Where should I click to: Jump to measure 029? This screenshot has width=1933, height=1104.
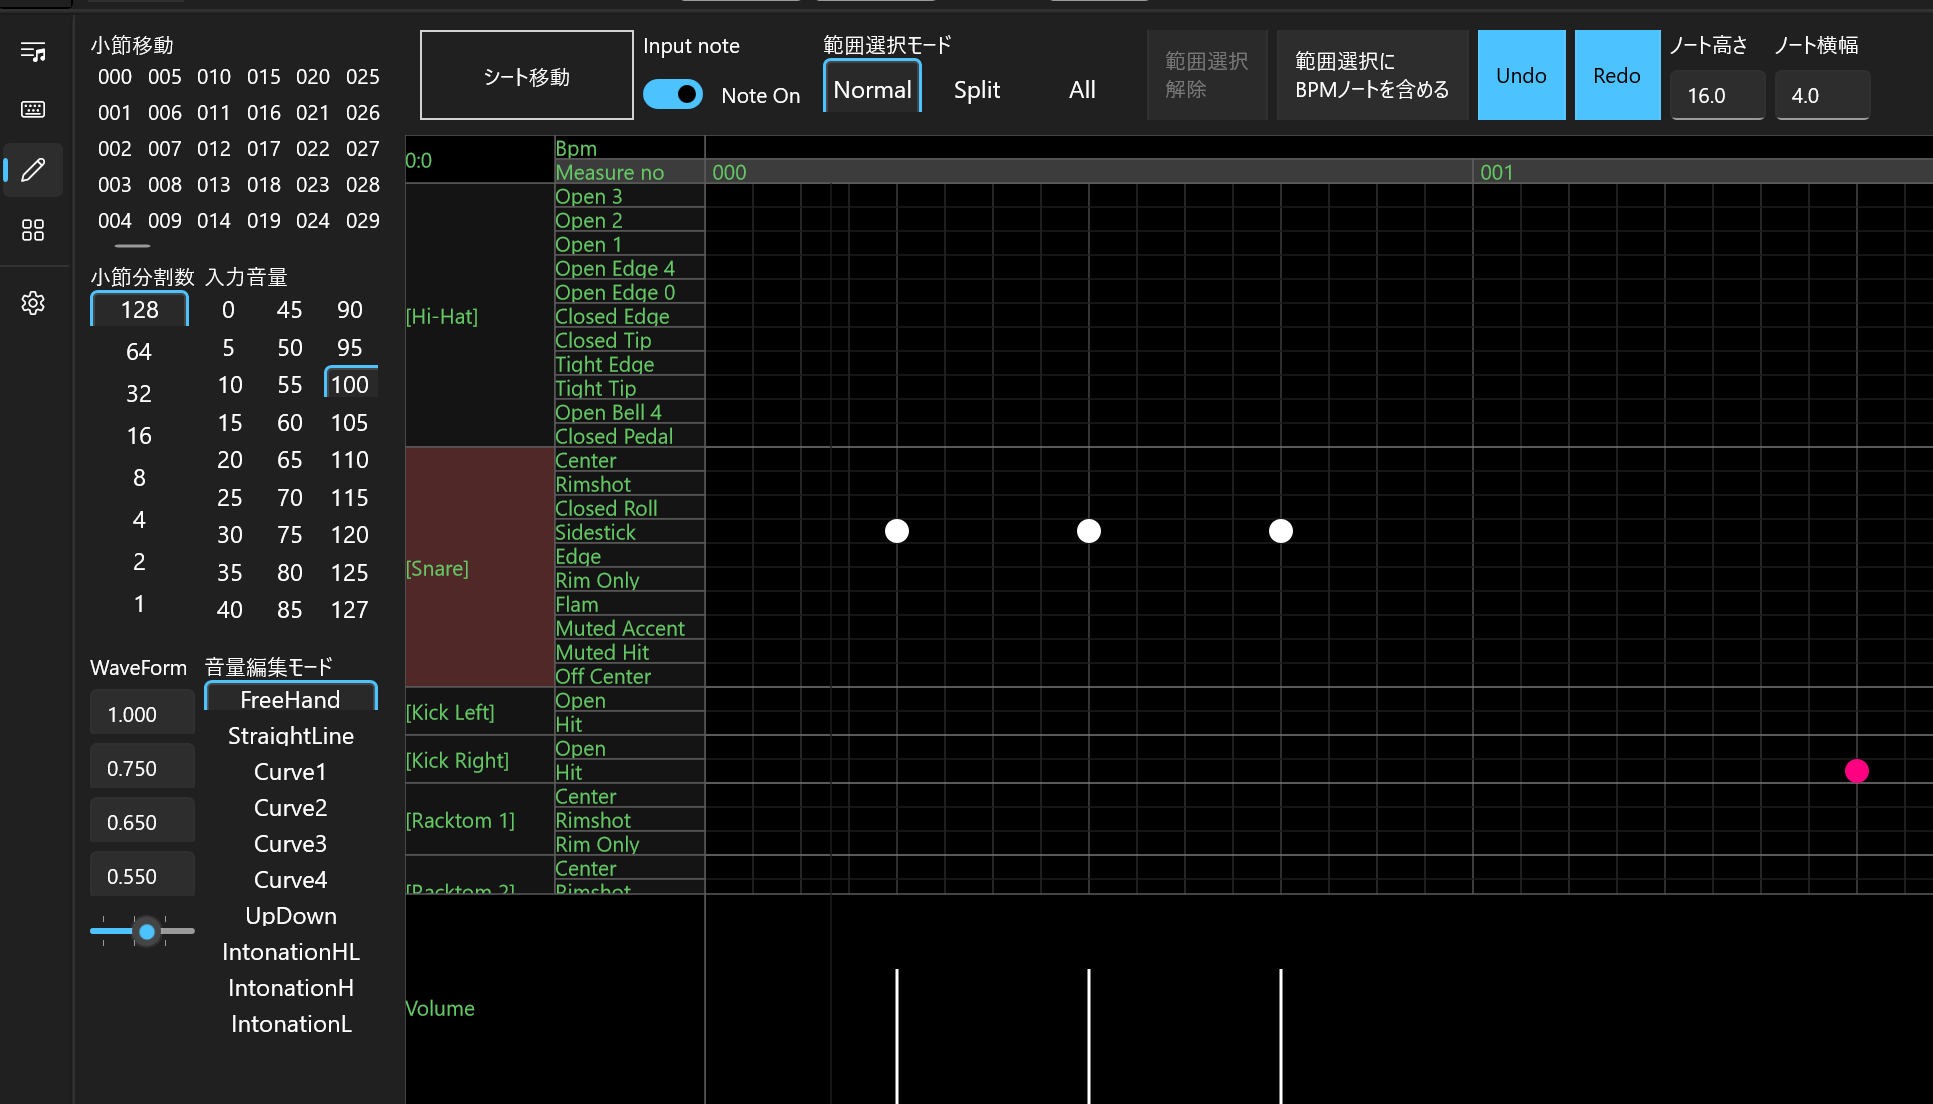click(363, 221)
